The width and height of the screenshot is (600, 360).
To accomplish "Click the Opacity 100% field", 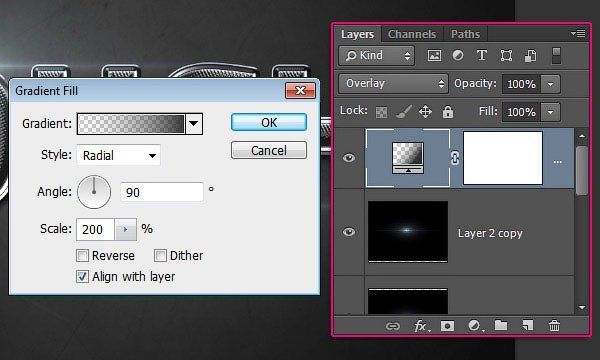I will click(x=521, y=84).
